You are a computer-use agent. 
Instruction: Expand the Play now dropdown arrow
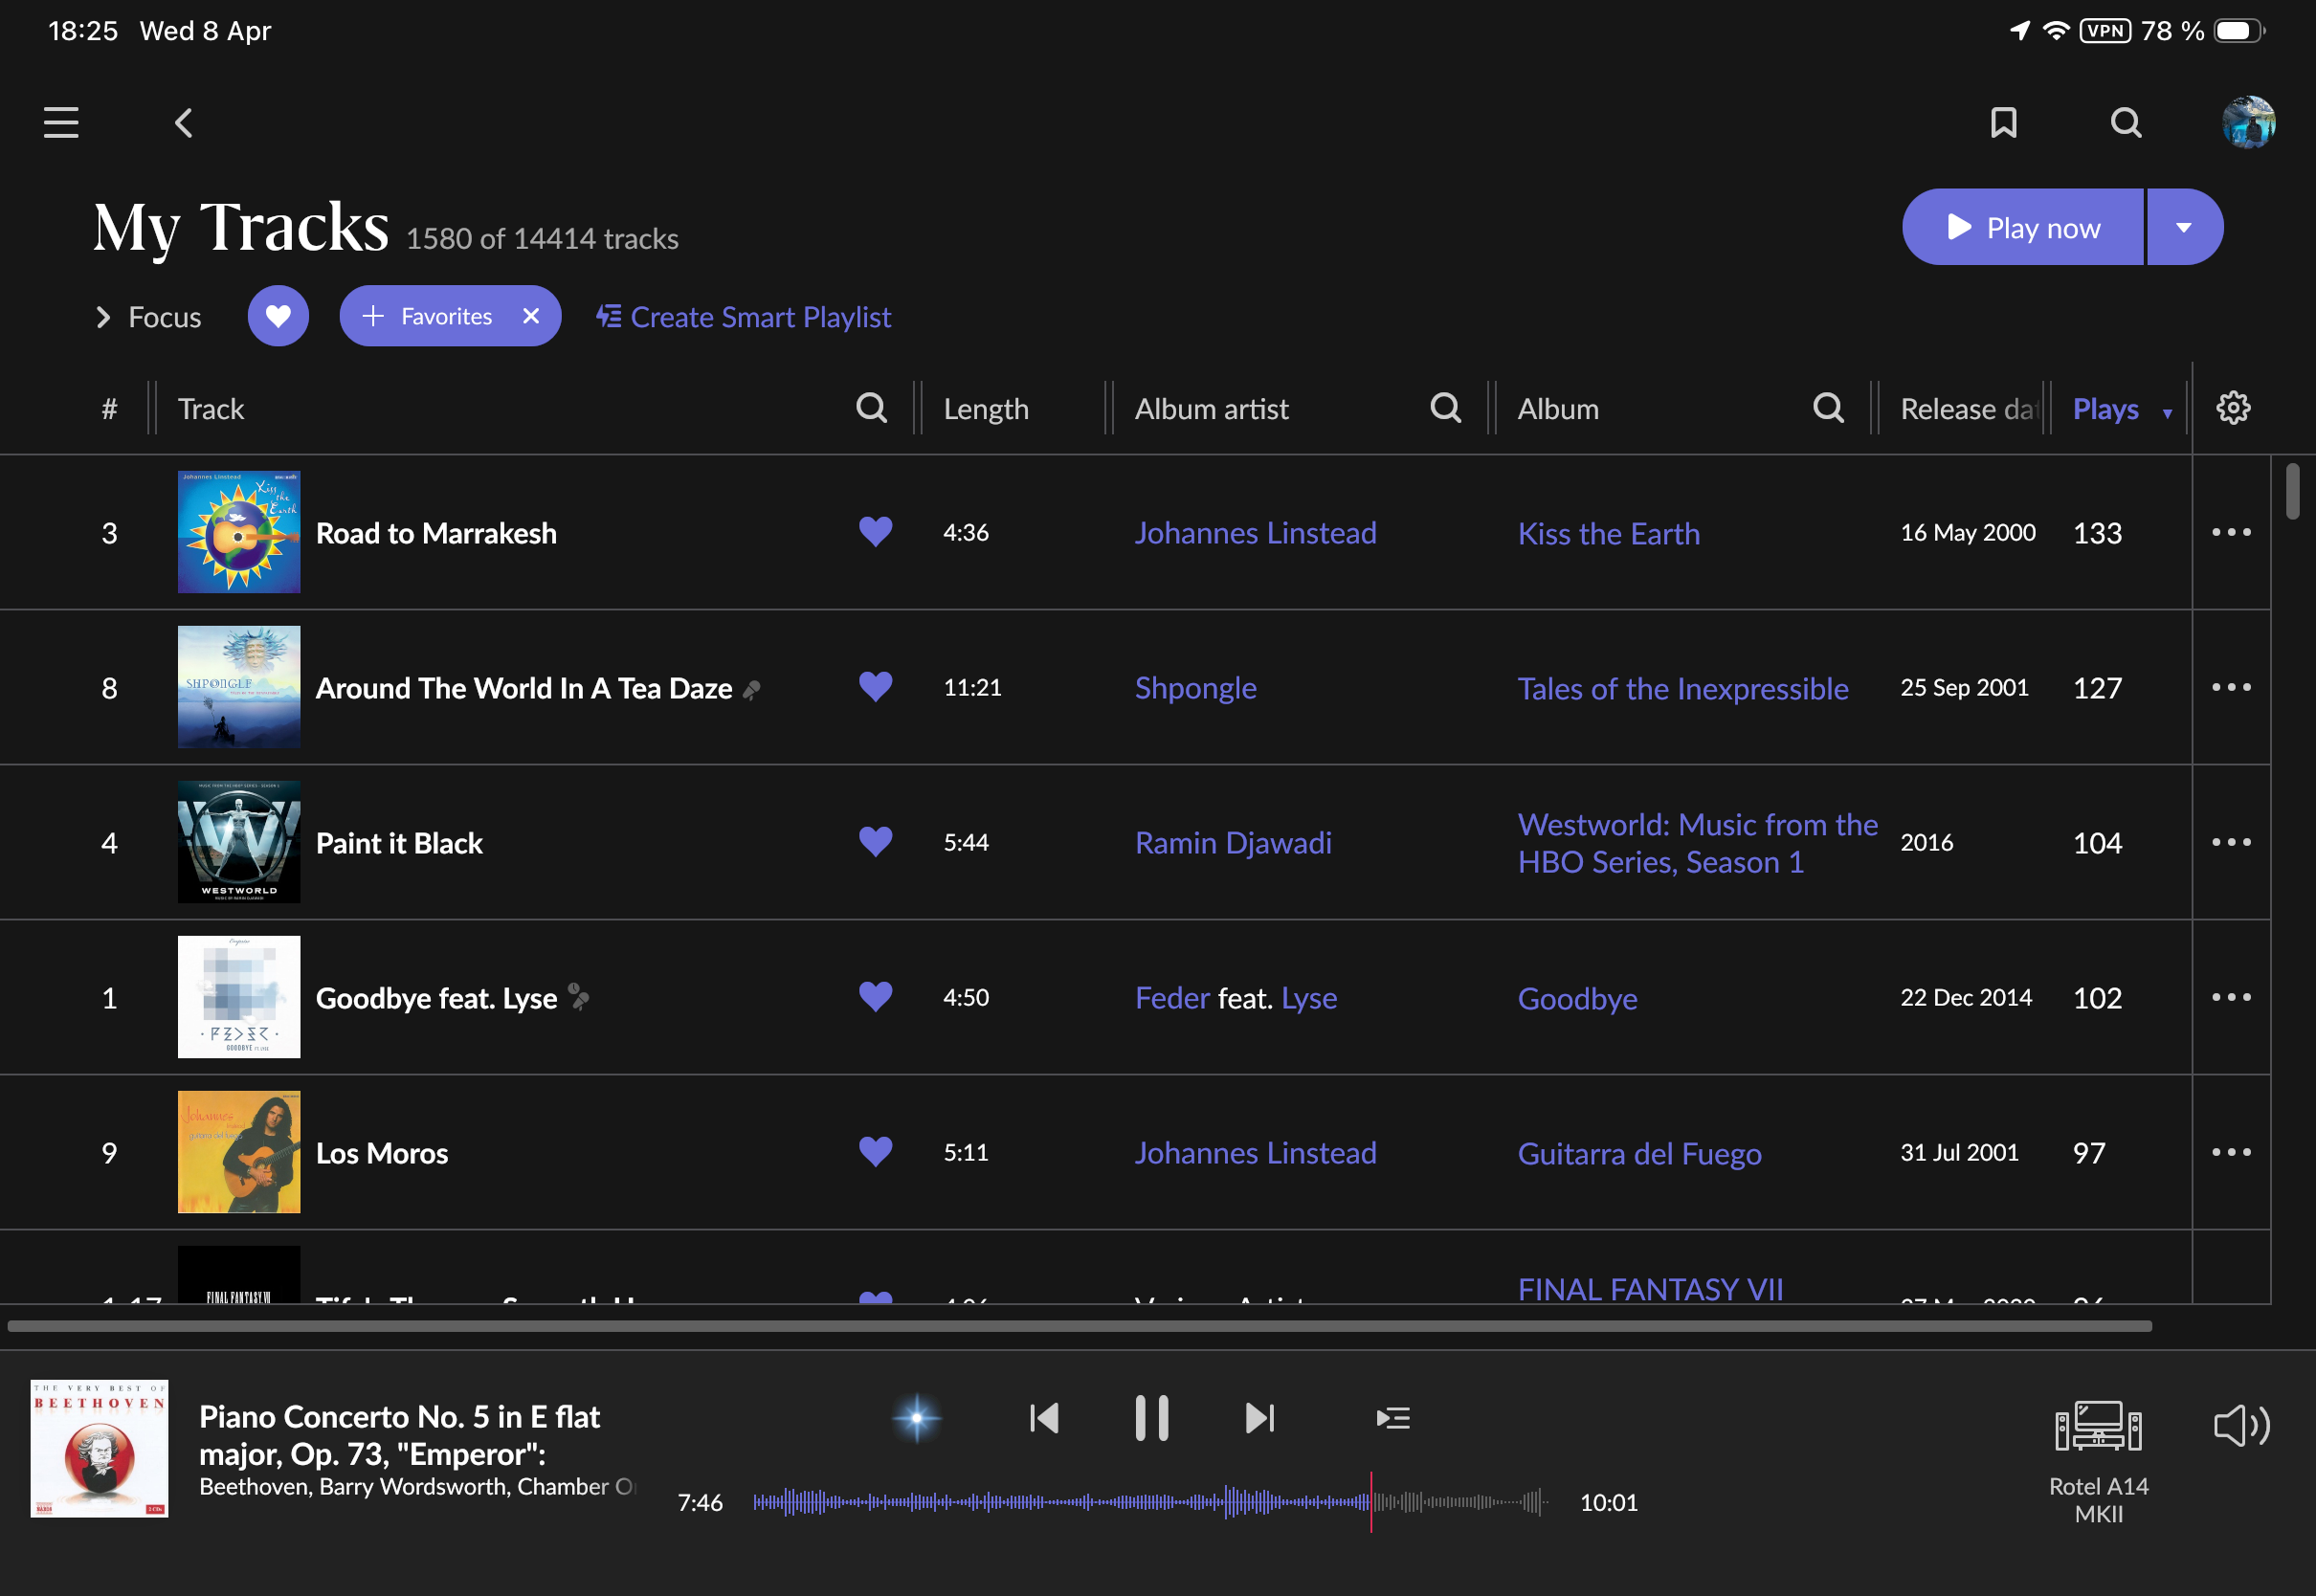[x=2184, y=227]
